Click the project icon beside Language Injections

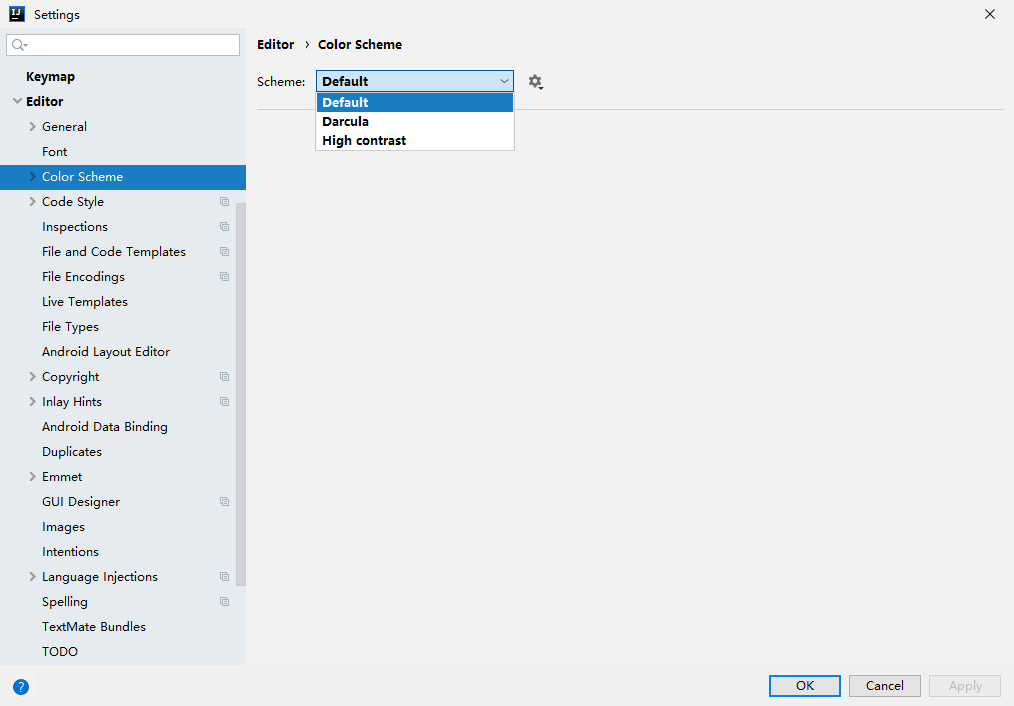[224, 577]
